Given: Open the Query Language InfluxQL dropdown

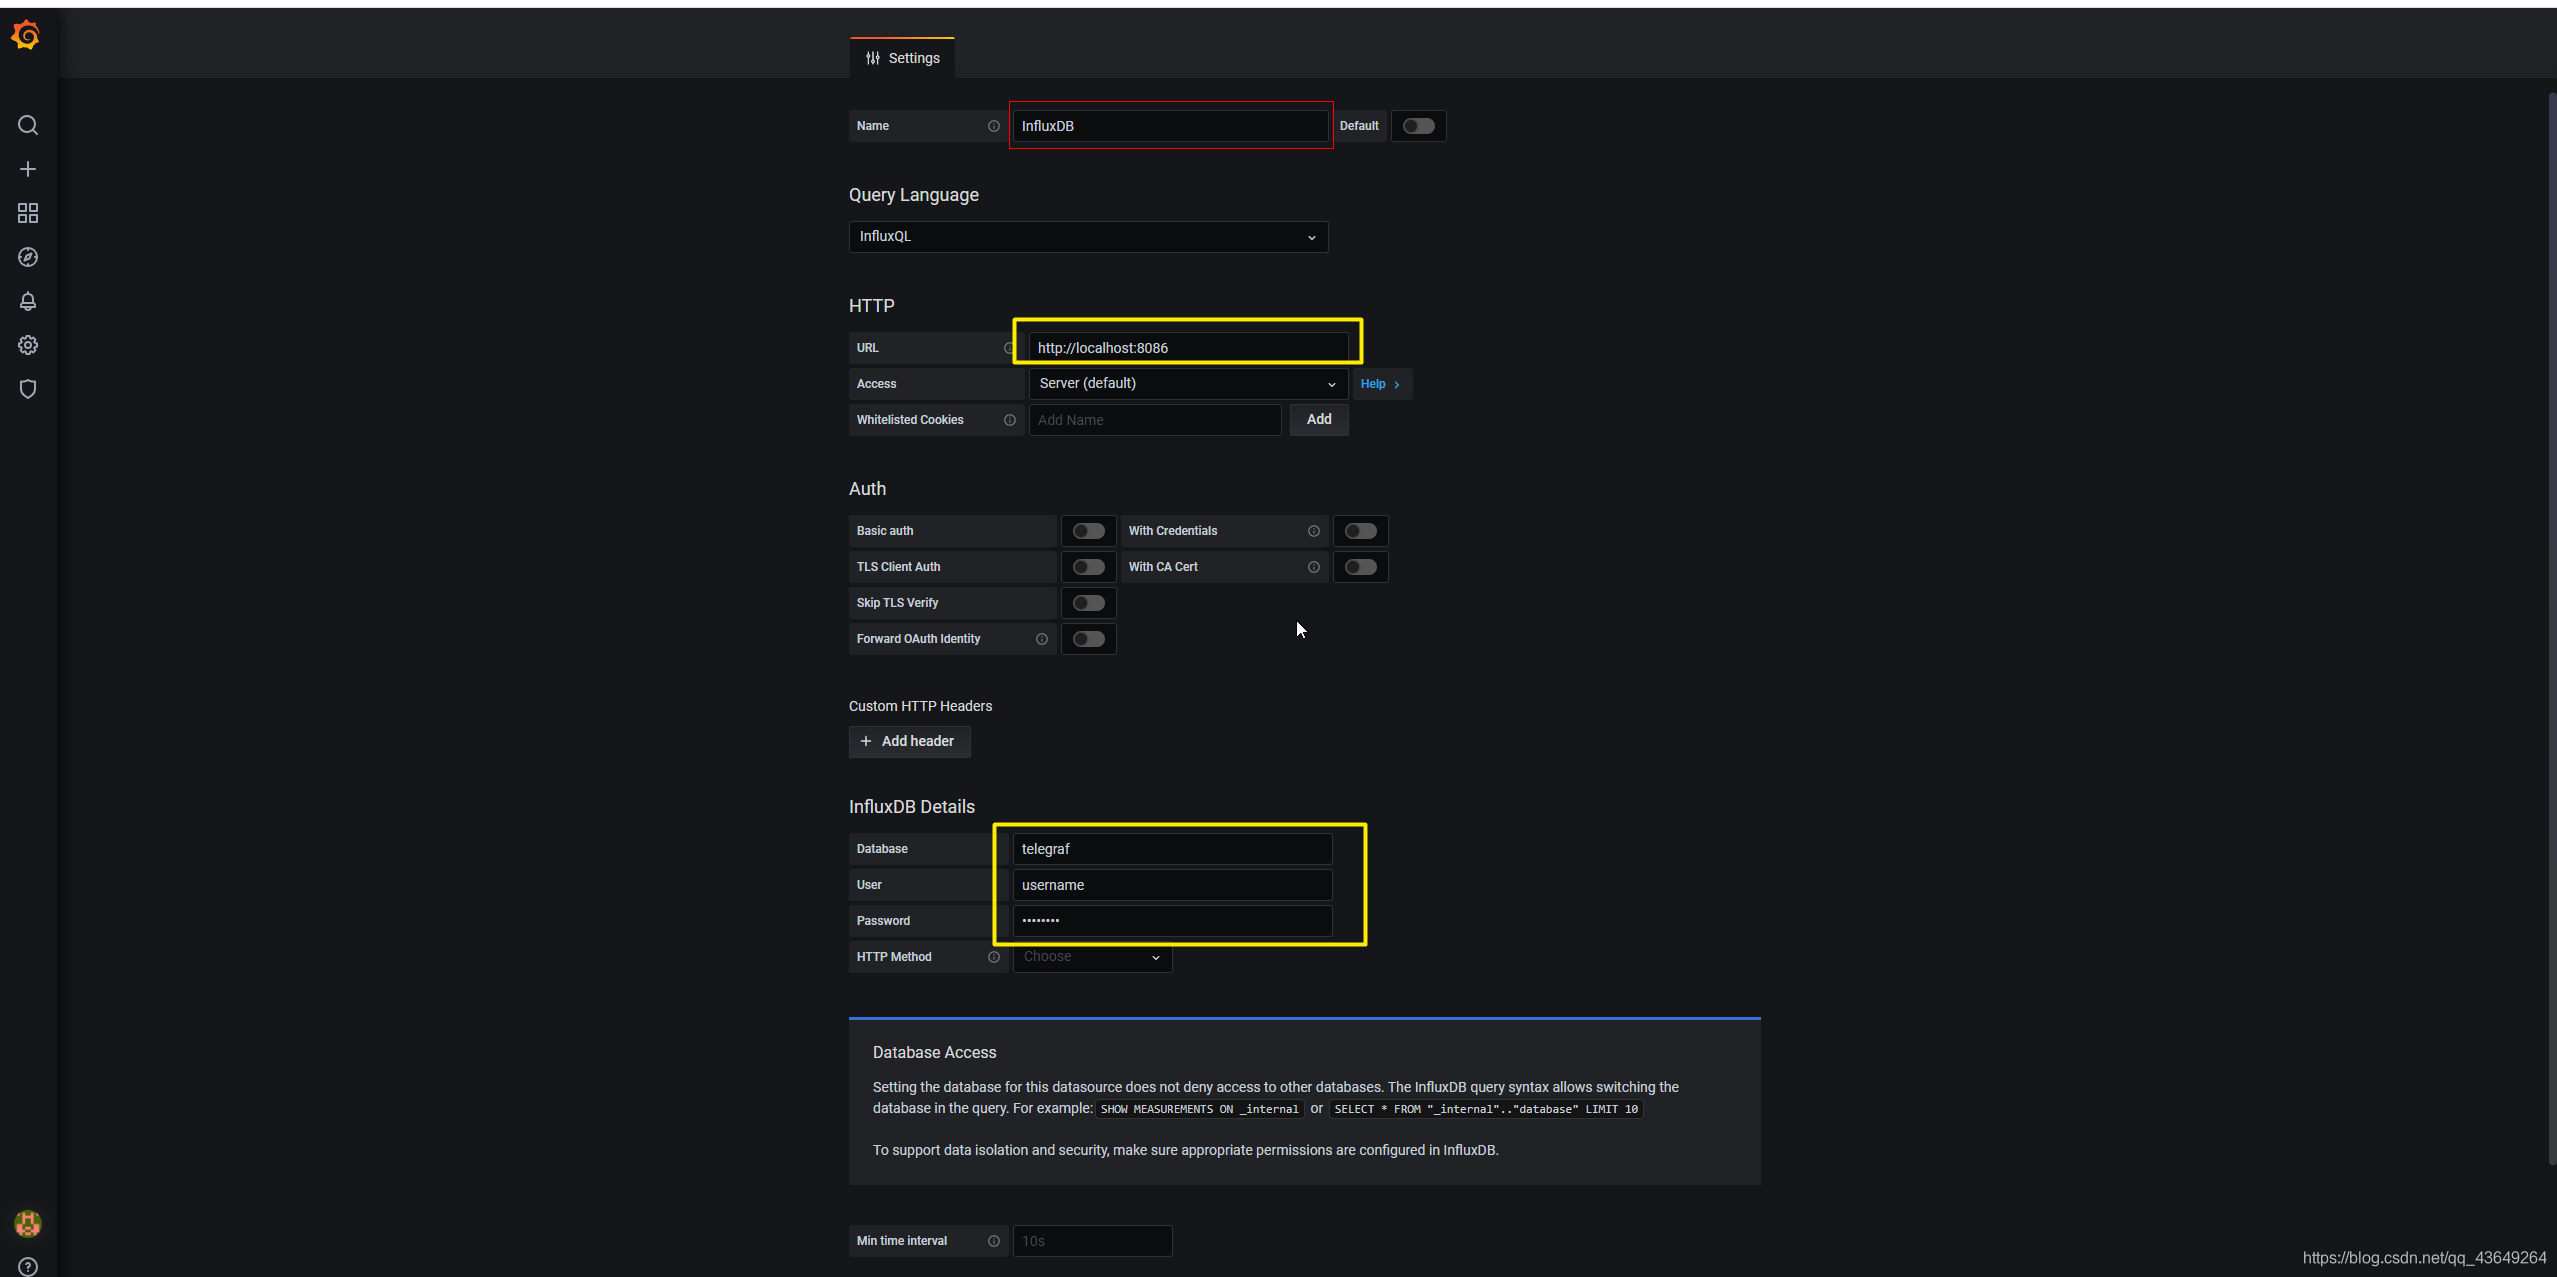Looking at the screenshot, I should point(1088,237).
